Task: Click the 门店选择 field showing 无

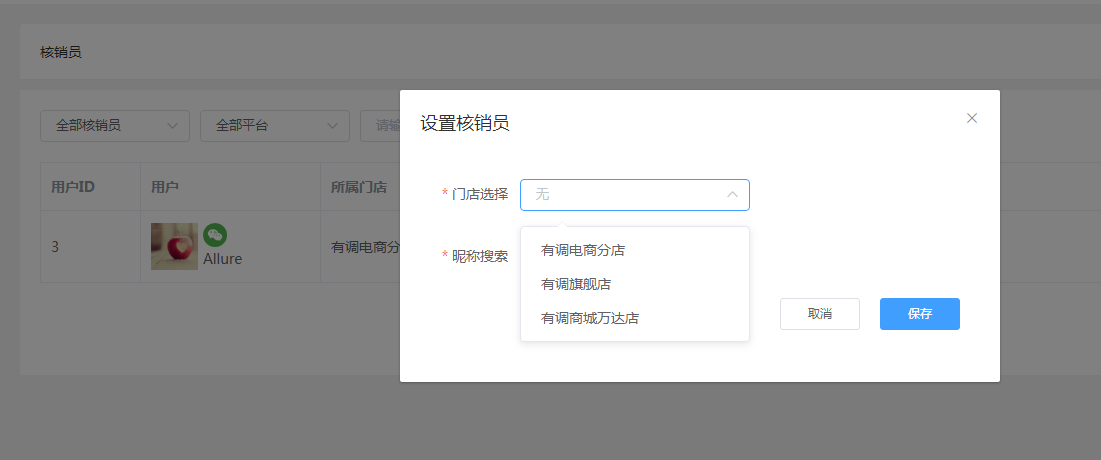Action: (635, 195)
